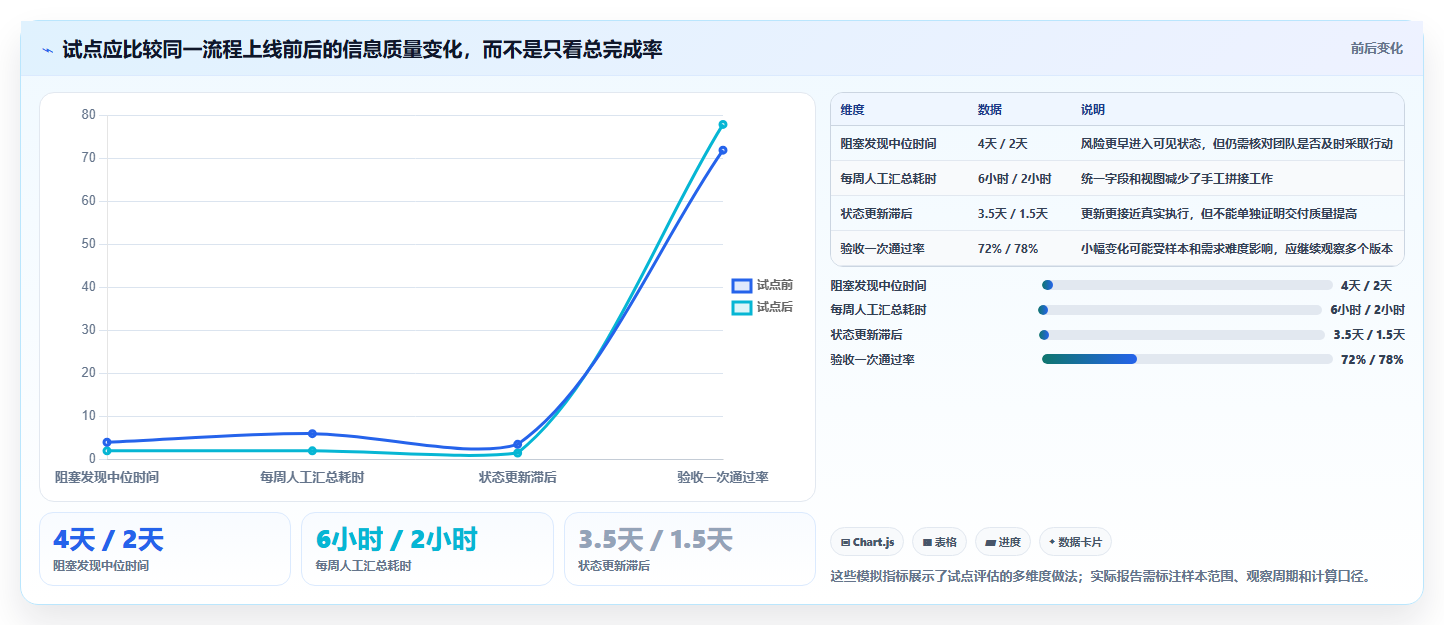This screenshot has height=625, width=1444.
Task: Click description starting 更新更接近真实执行
Action: (1219, 214)
